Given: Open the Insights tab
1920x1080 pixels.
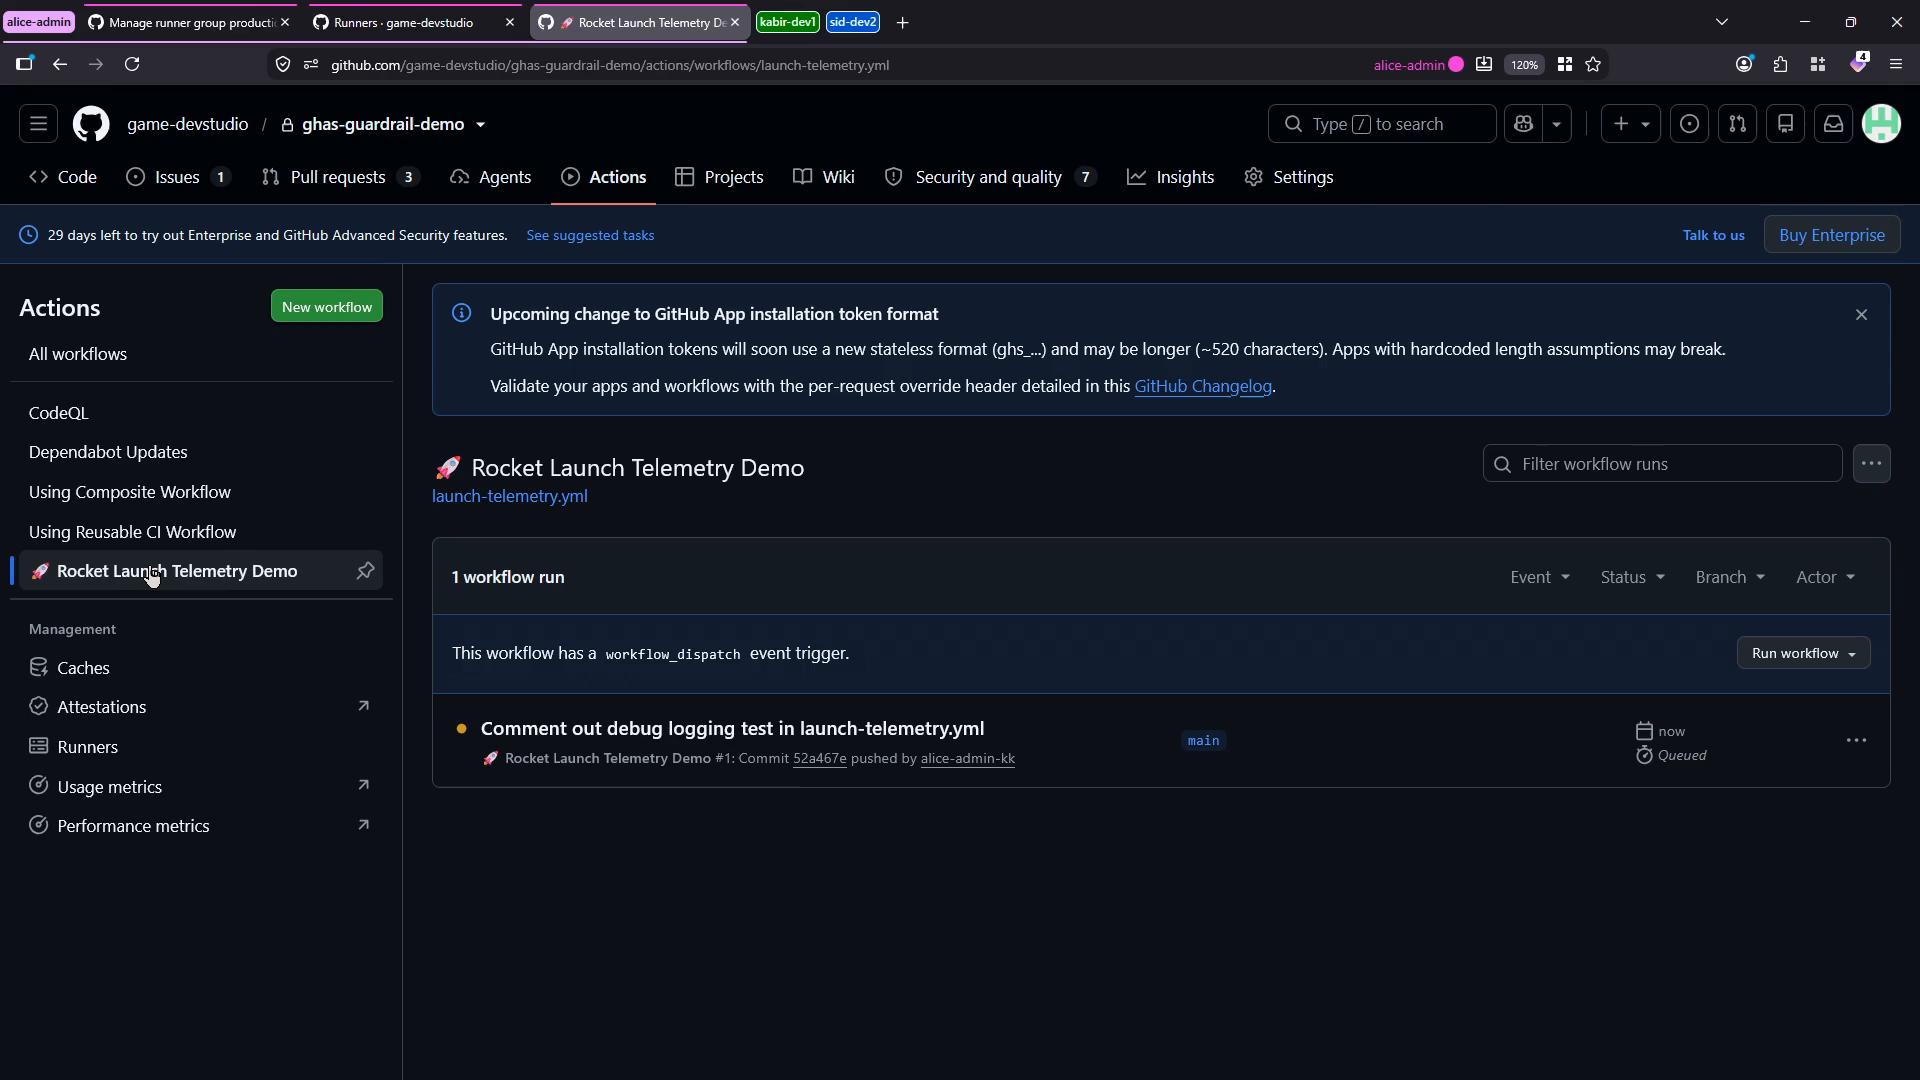Looking at the screenshot, I should click(1171, 177).
